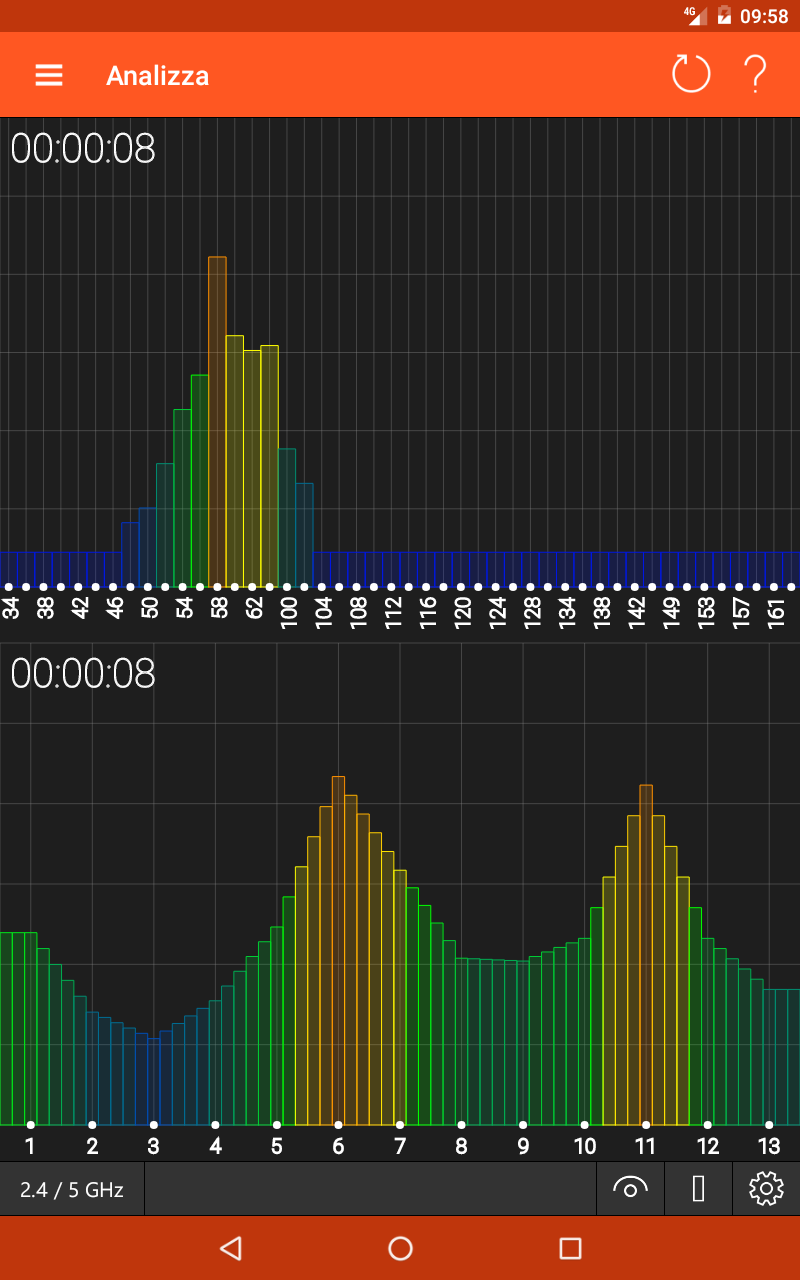800x1280 pixels.
Task: Select channel 120 label on 5 GHz chart
Action: coord(462,612)
